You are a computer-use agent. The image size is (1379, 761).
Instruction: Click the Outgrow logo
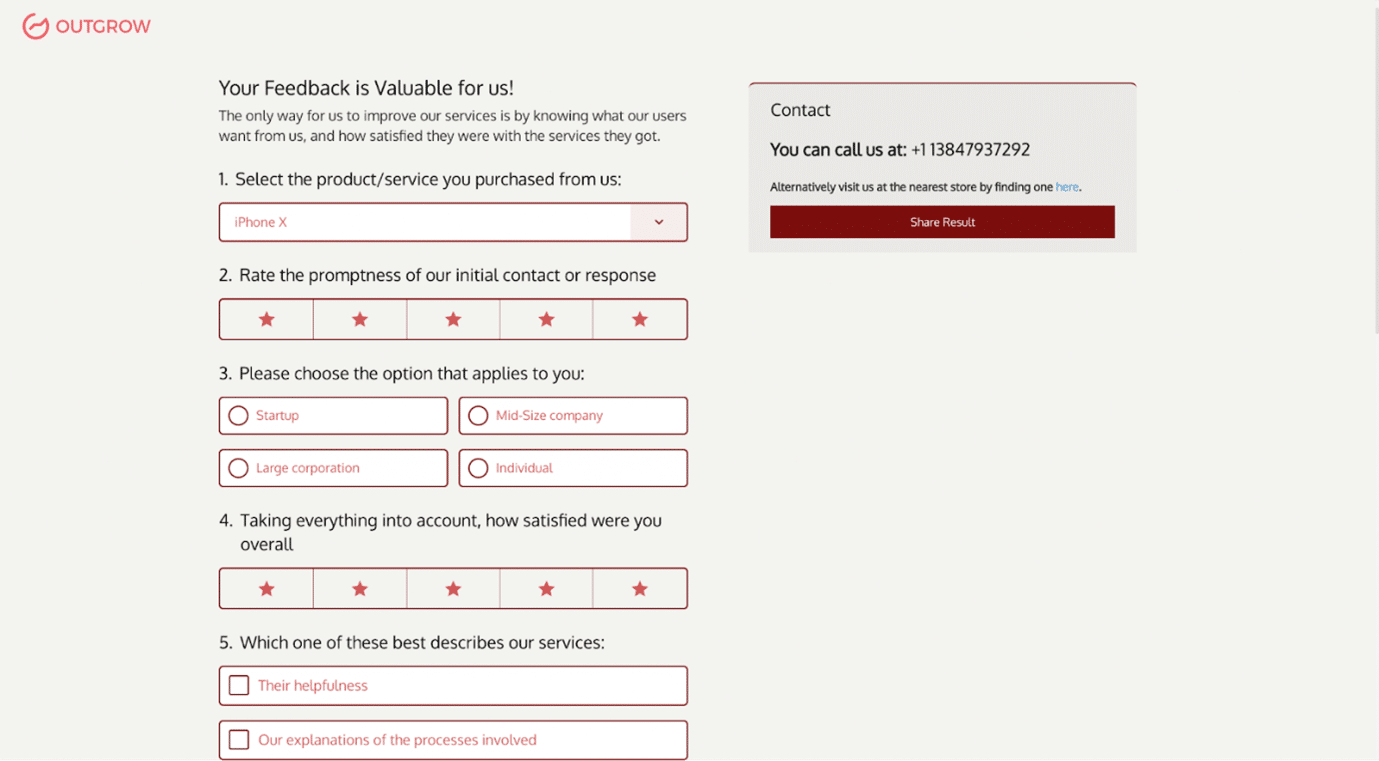86,27
